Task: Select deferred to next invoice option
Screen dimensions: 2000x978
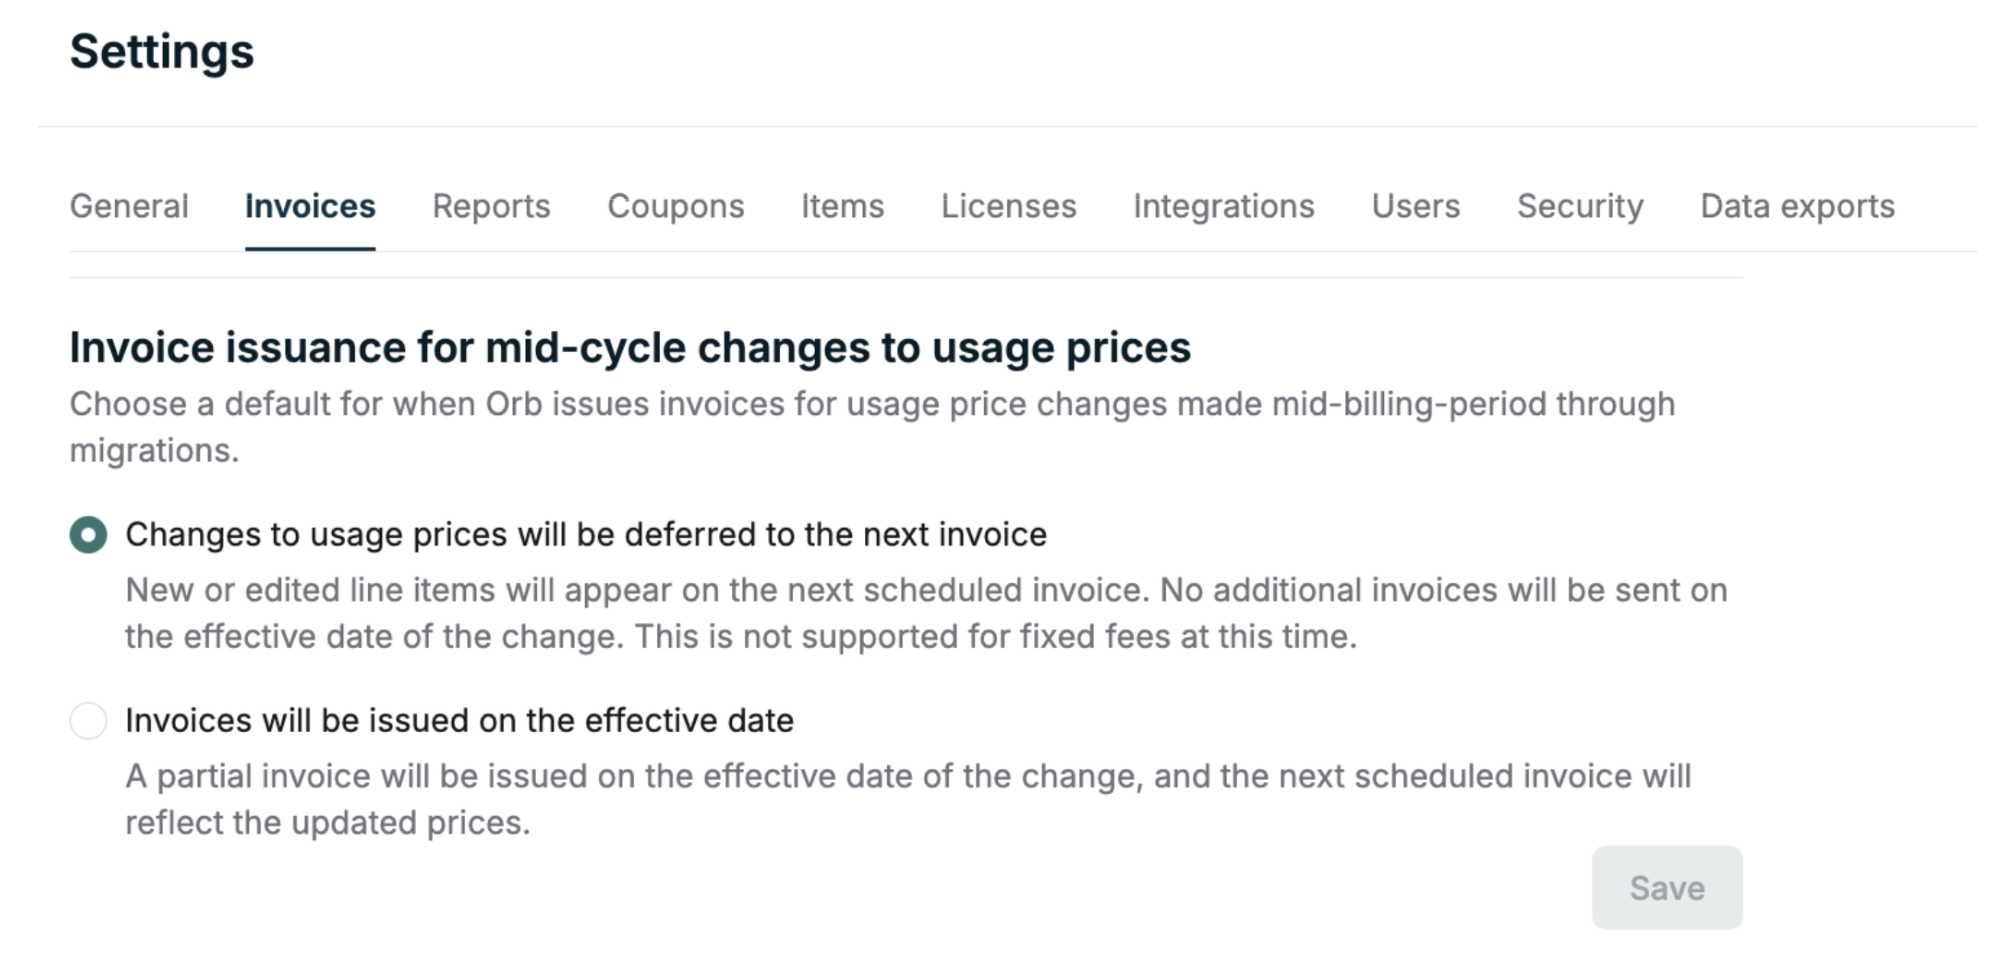Action: coord(88,534)
